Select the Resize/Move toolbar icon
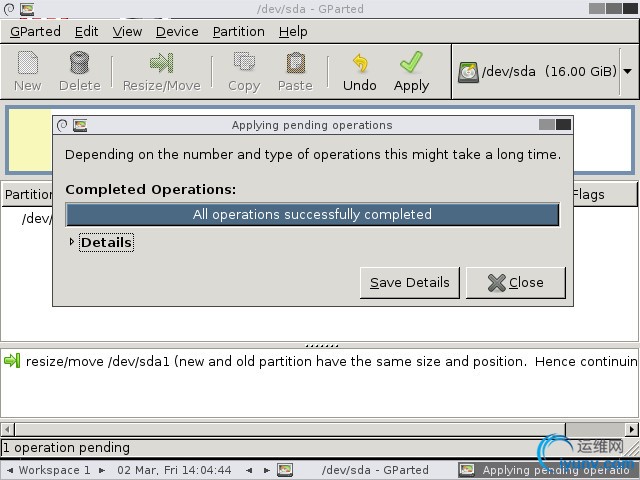Screen dimensions: 640x480 point(162,63)
